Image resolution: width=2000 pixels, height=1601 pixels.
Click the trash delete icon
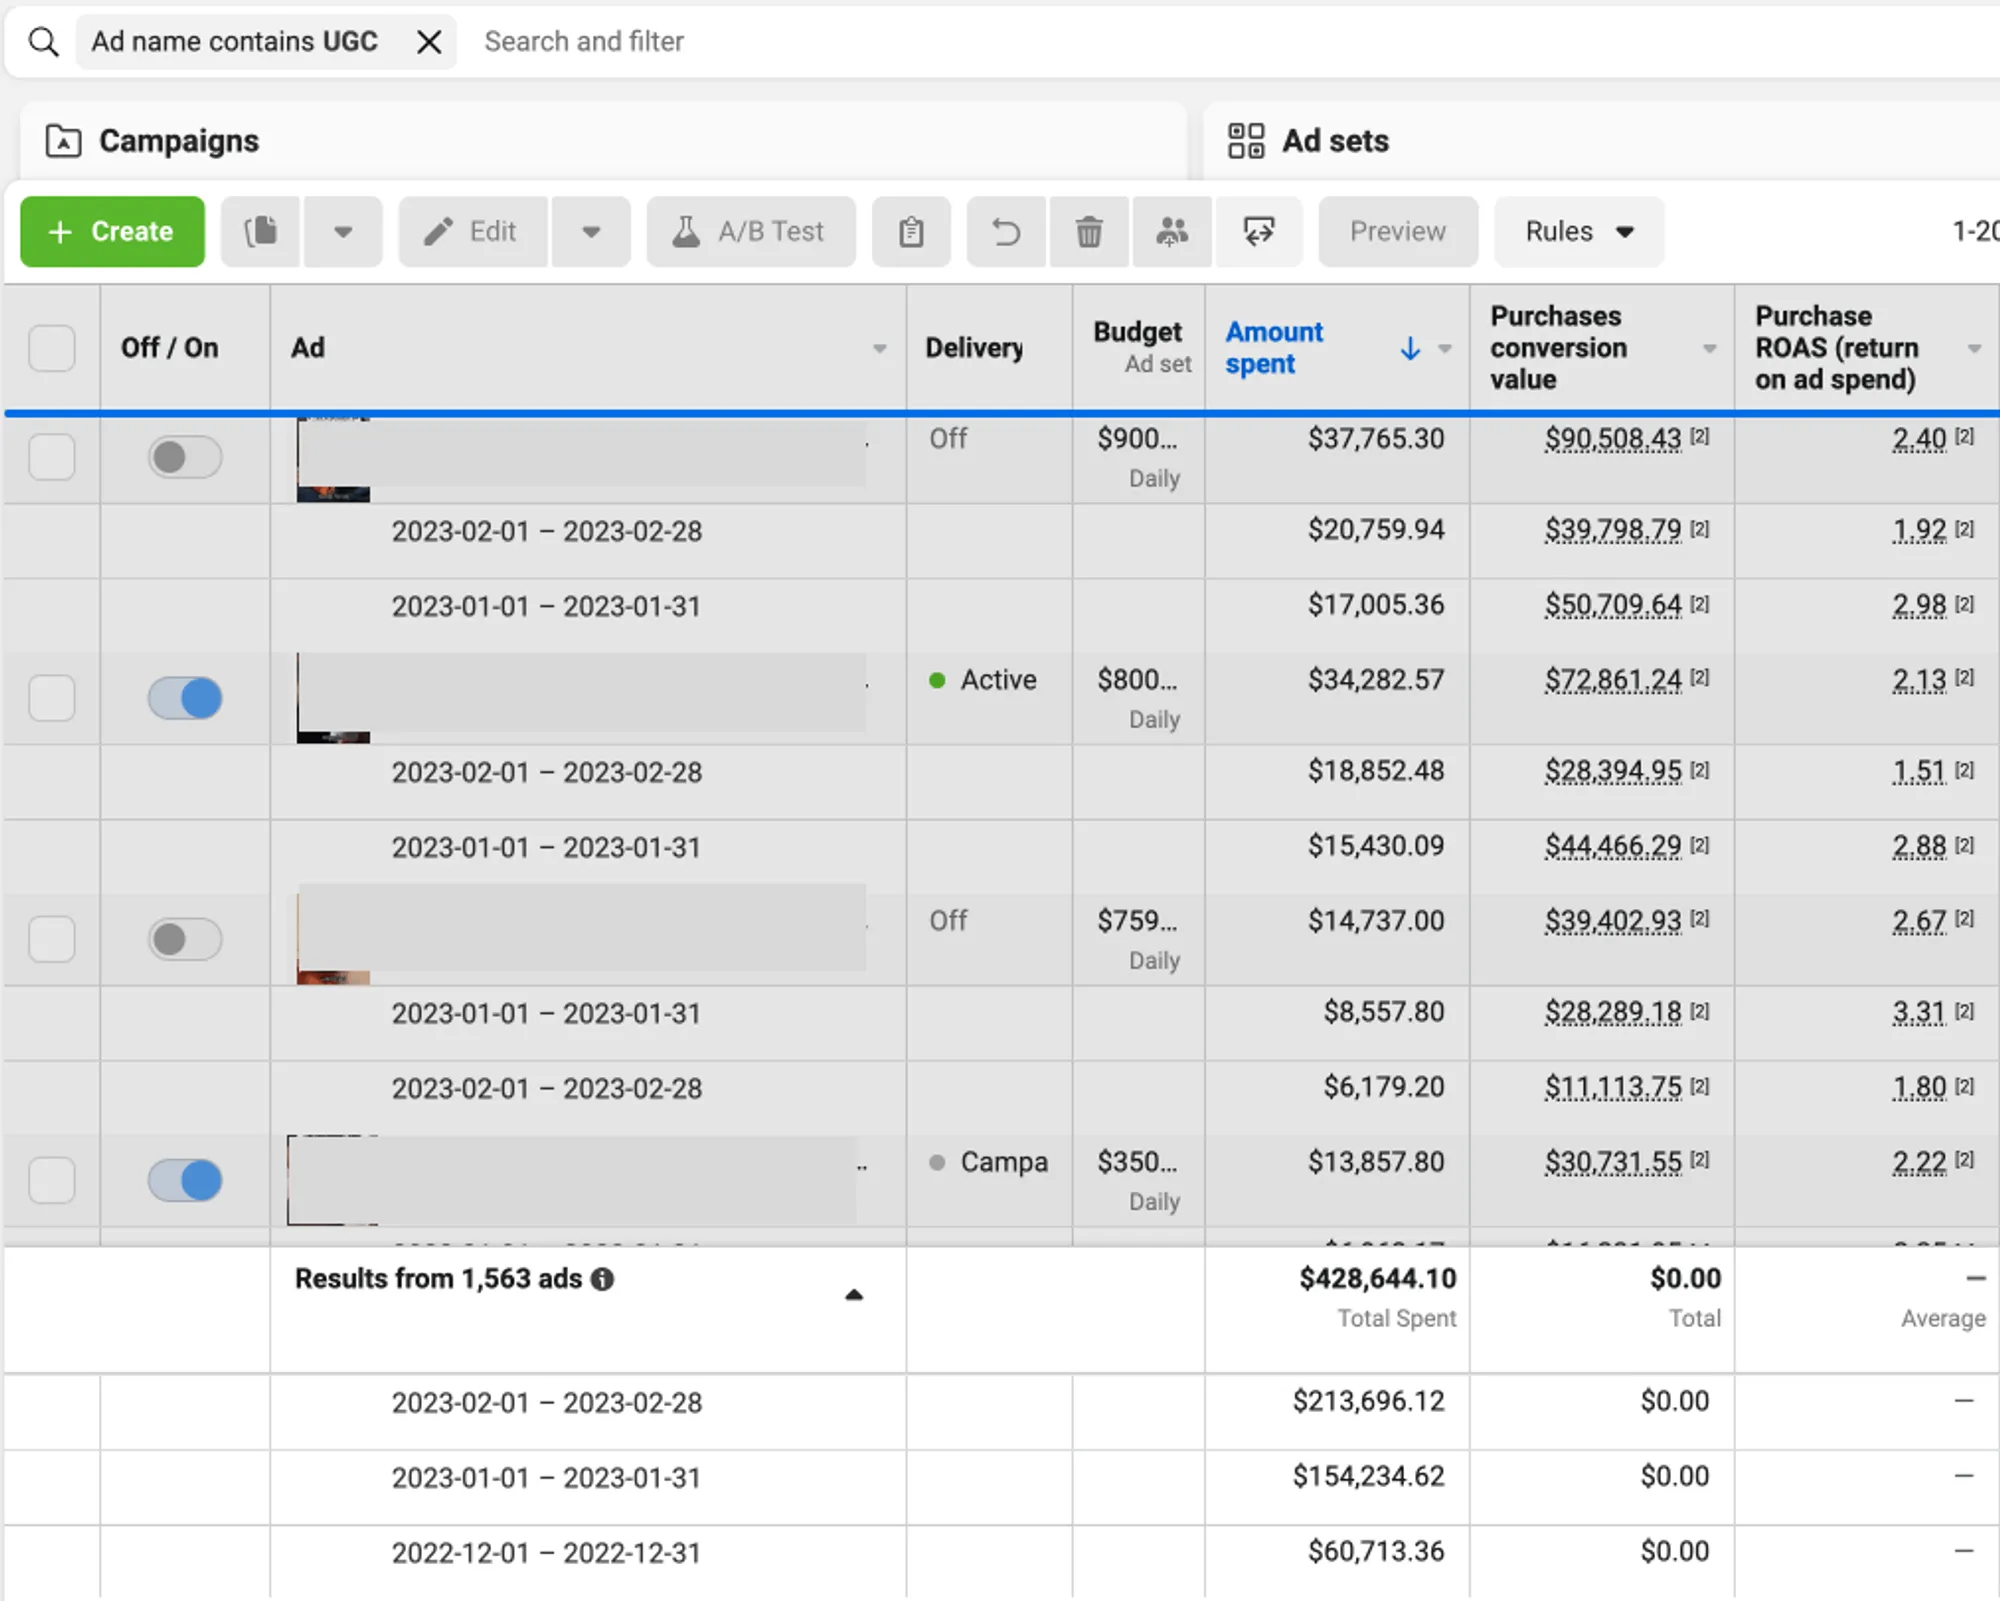1089,232
